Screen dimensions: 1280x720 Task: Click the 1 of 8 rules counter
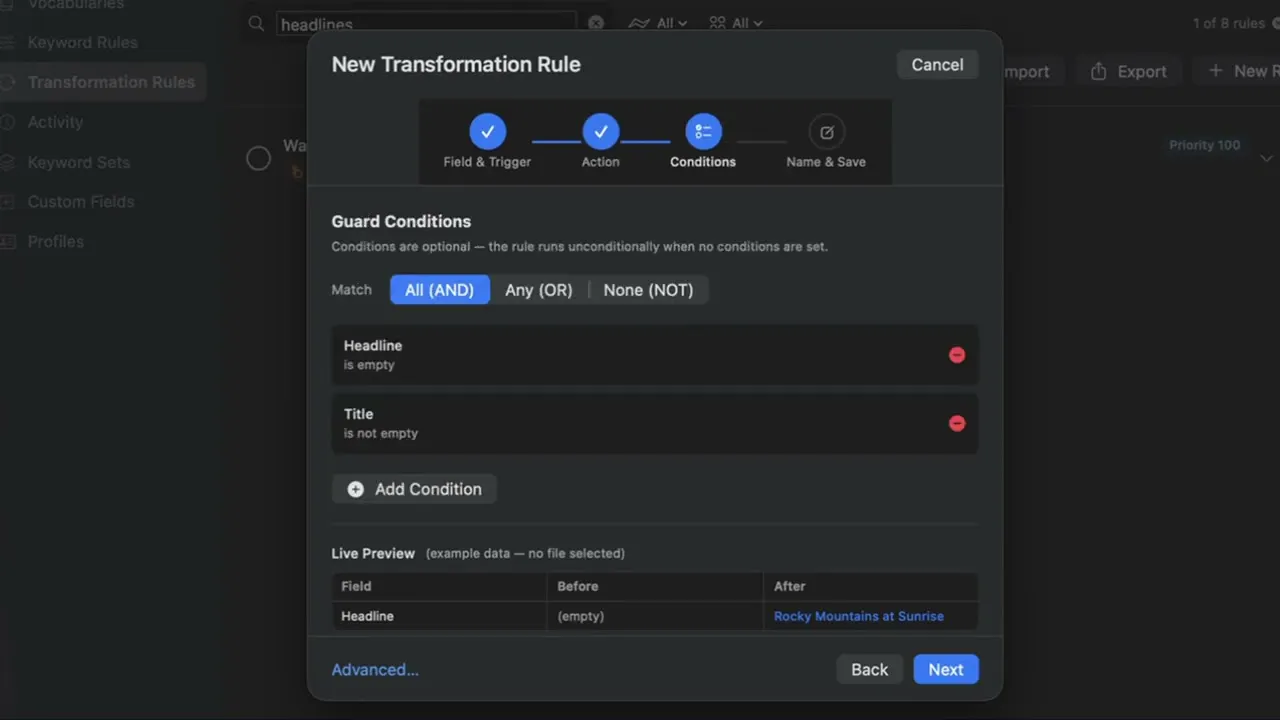(1229, 23)
